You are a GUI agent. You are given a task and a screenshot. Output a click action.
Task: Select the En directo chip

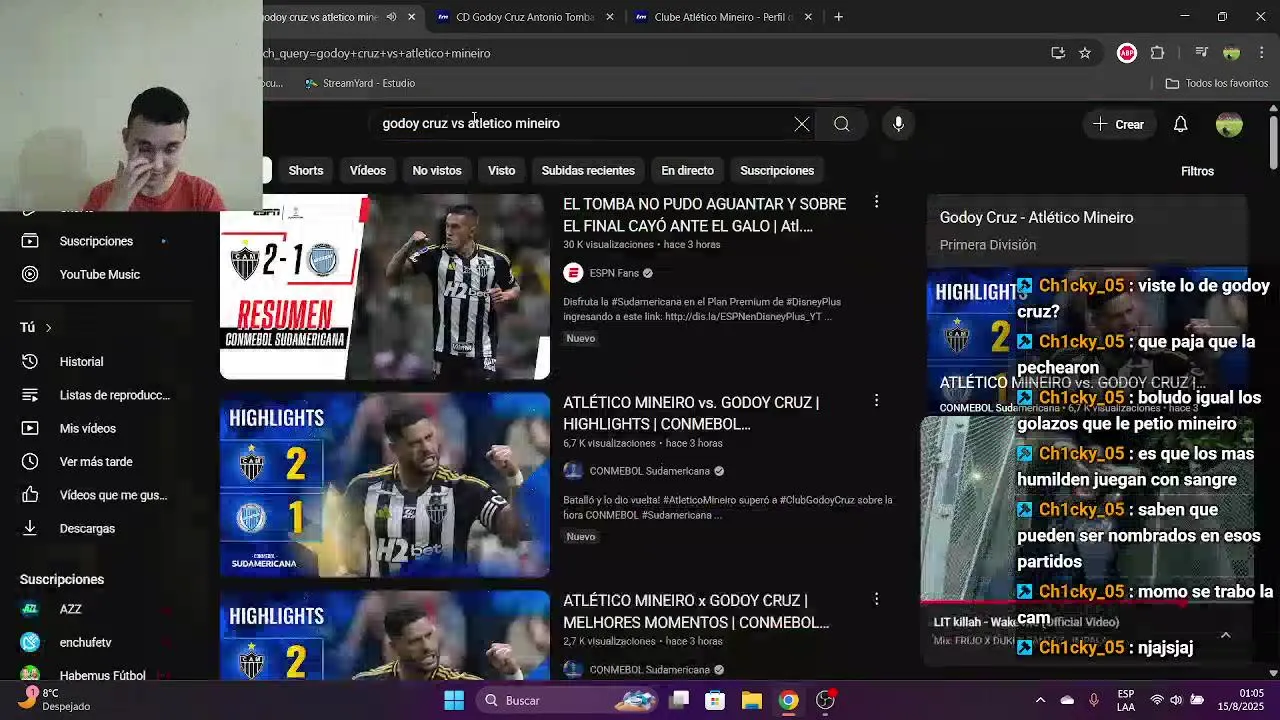point(687,171)
